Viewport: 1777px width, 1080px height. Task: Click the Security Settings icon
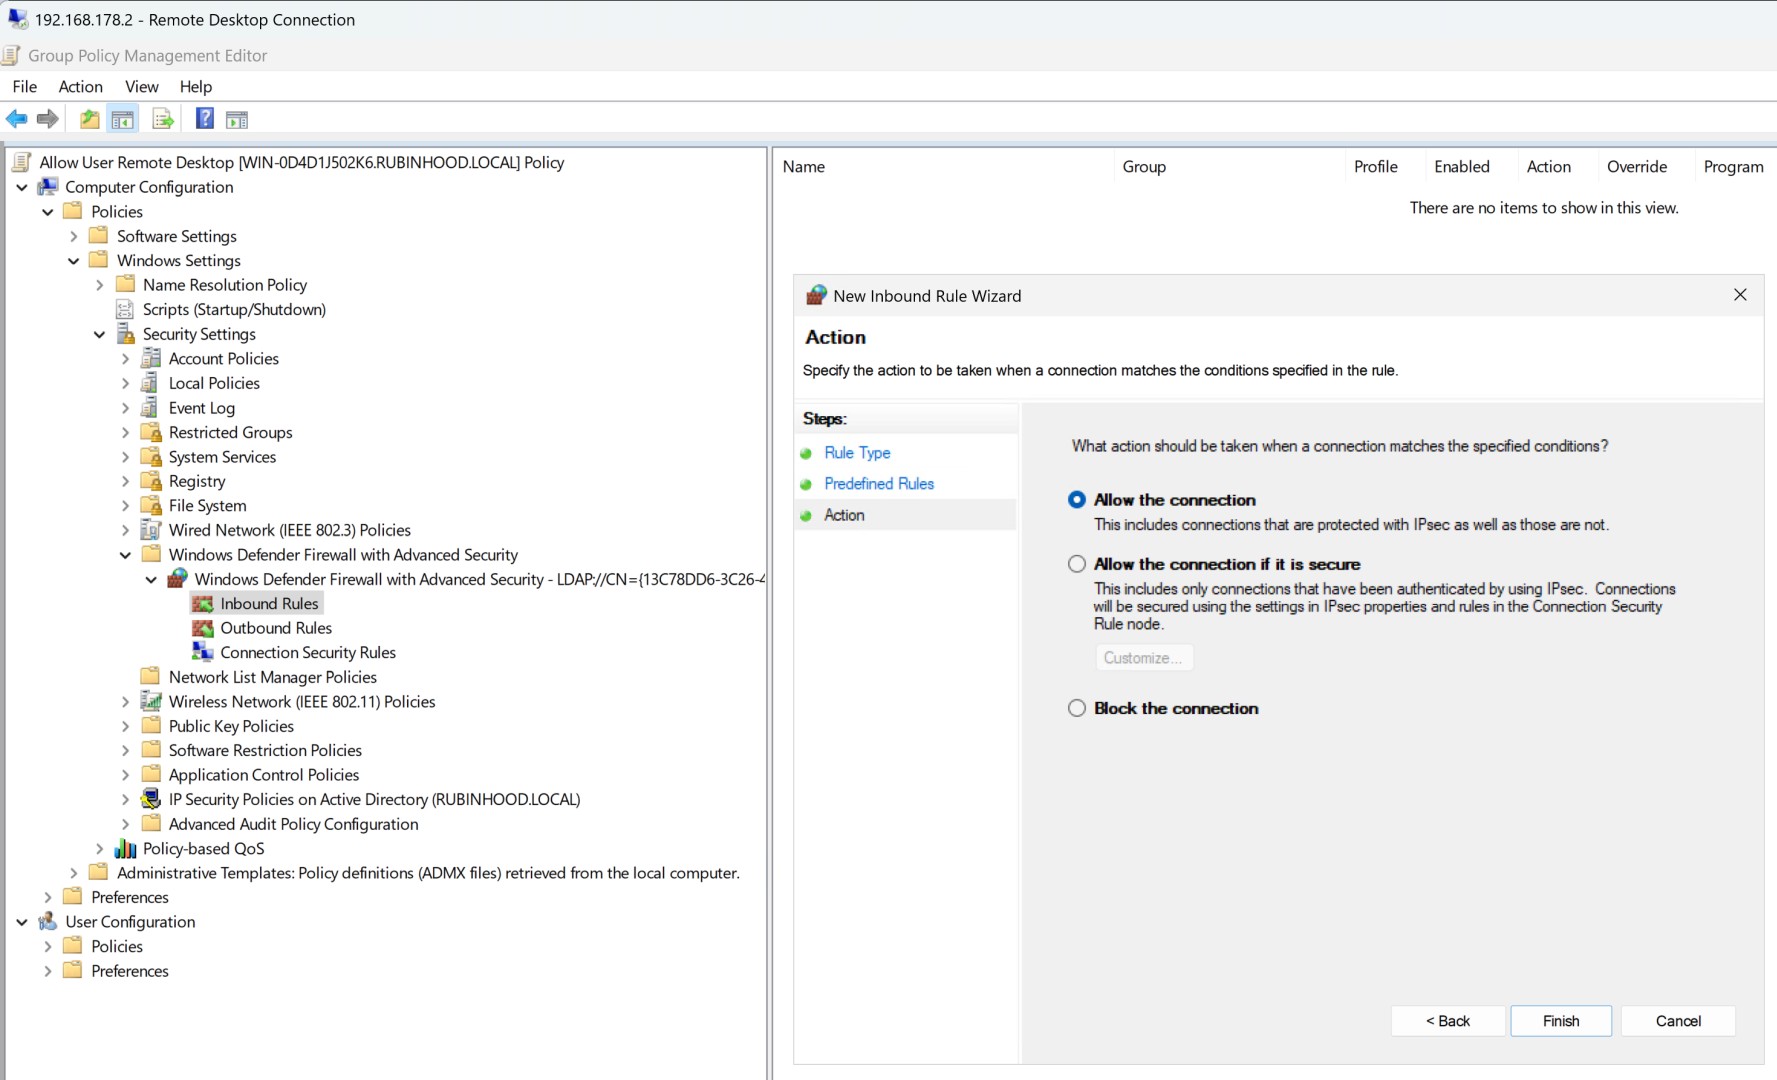[125, 334]
